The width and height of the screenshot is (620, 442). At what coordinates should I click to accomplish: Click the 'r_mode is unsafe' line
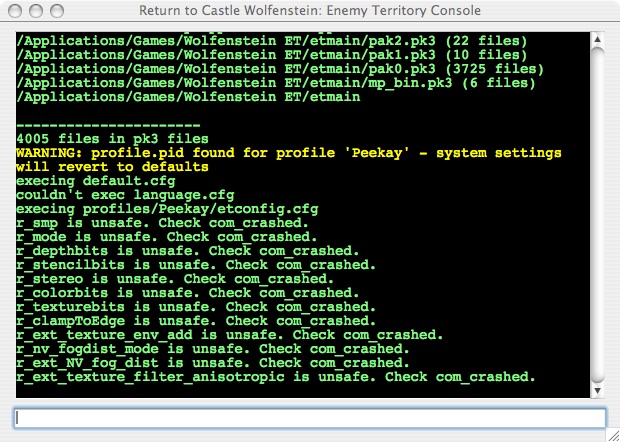(x=166, y=237)
